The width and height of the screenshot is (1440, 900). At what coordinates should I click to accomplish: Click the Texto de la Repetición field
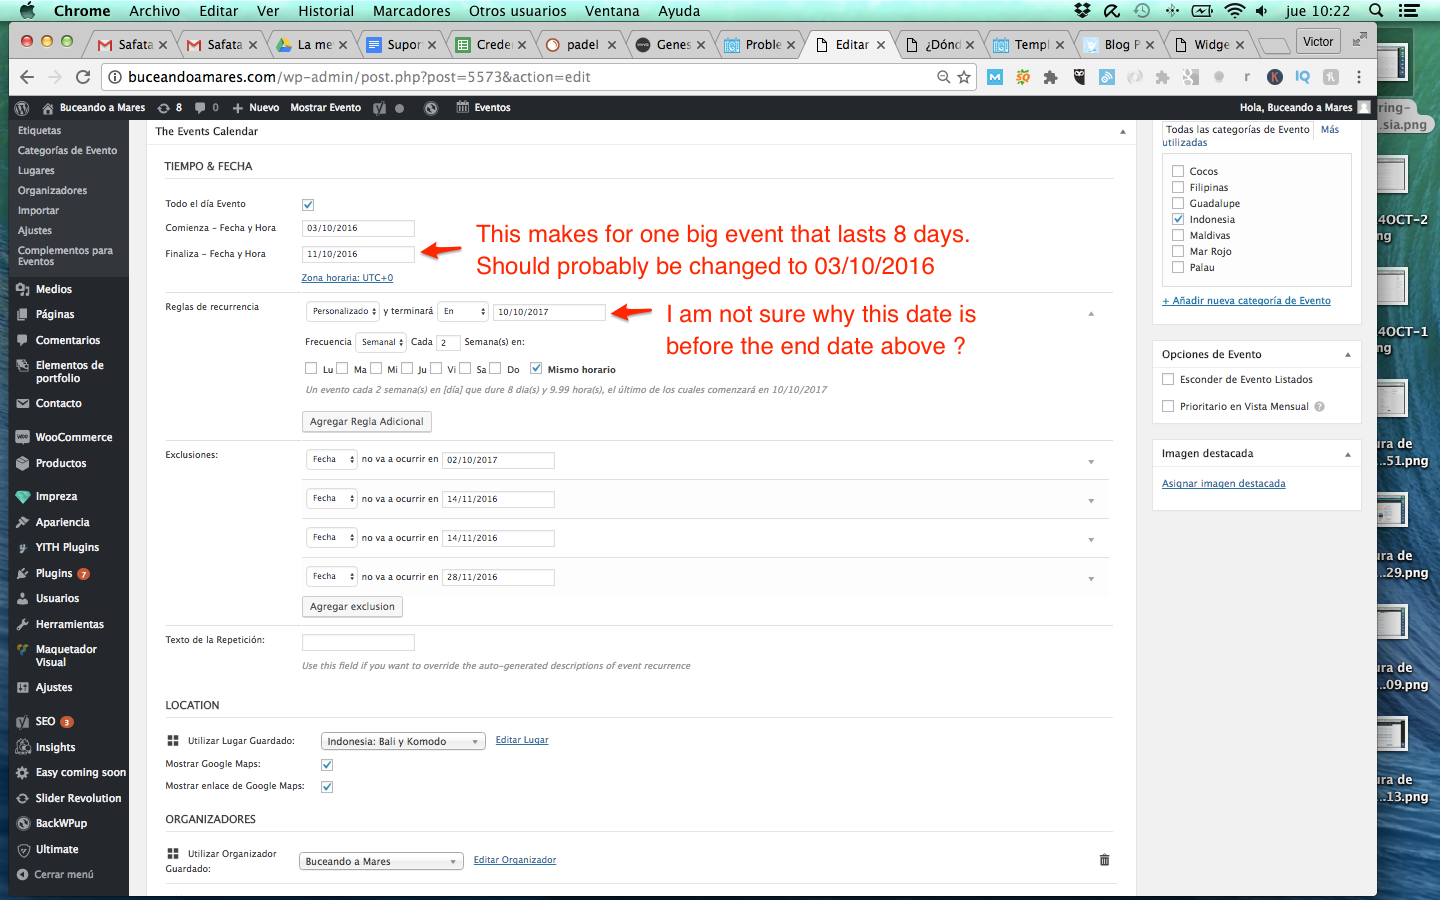358,642
